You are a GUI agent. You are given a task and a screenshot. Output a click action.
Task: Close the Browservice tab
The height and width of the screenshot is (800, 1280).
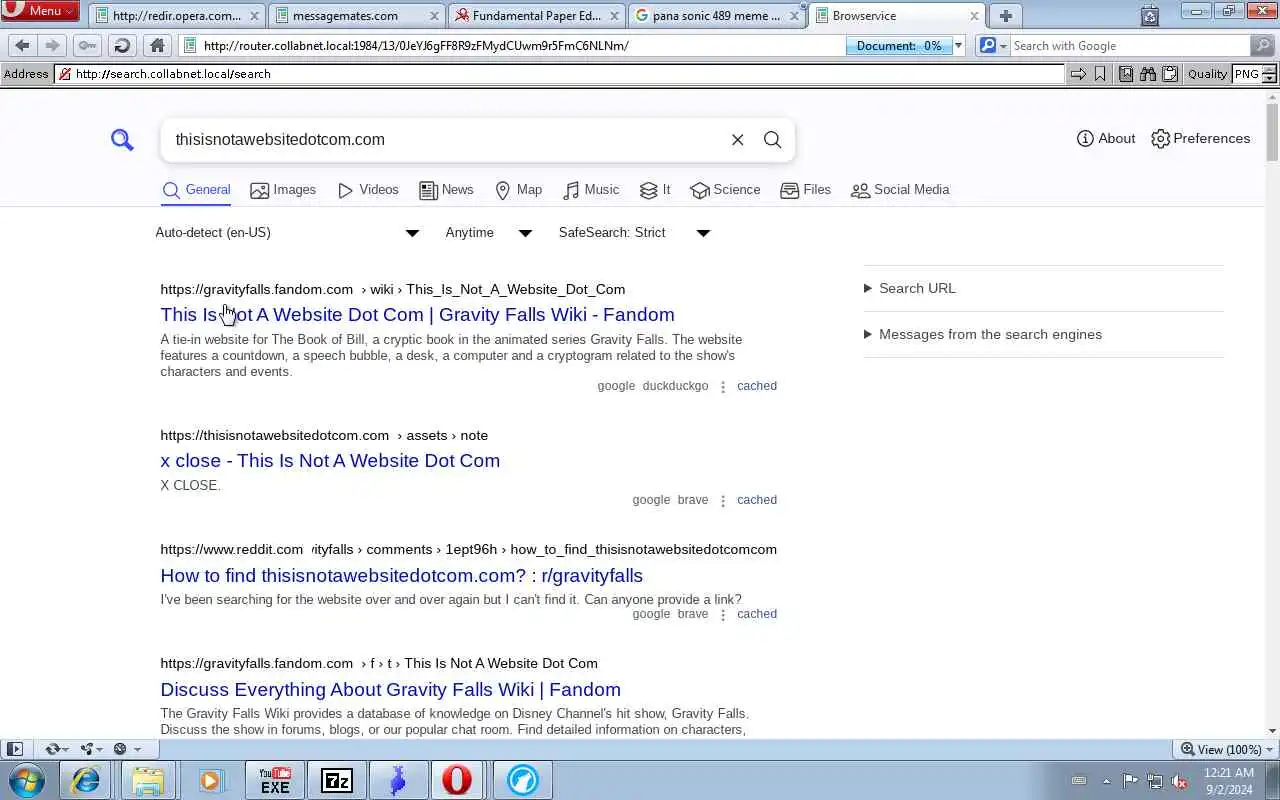coord(974,16)
